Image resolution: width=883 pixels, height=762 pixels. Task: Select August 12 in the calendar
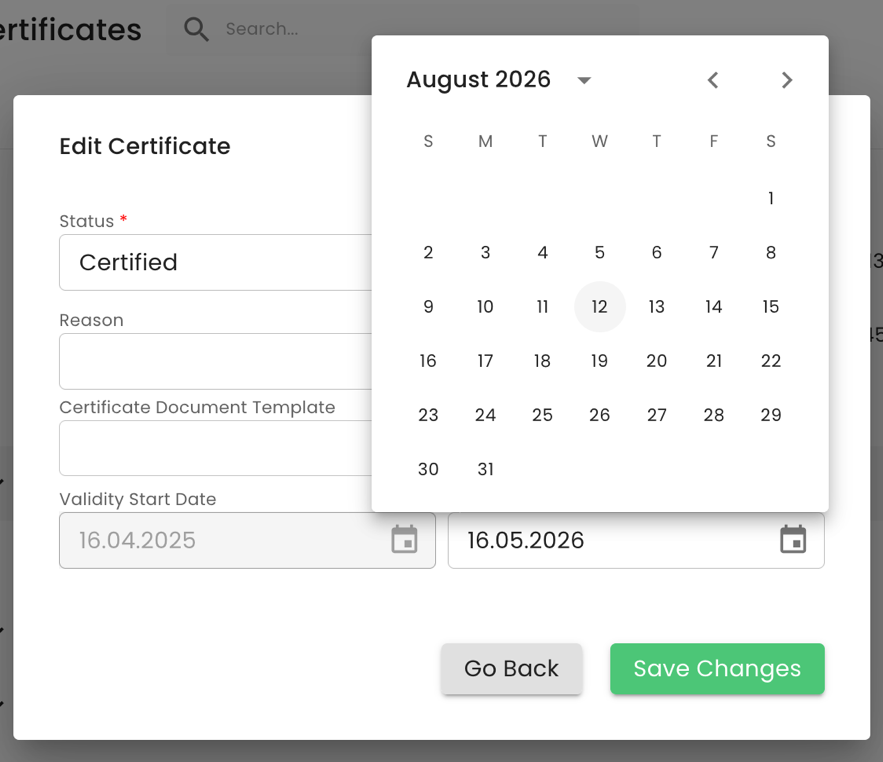(x=600, y=307)
